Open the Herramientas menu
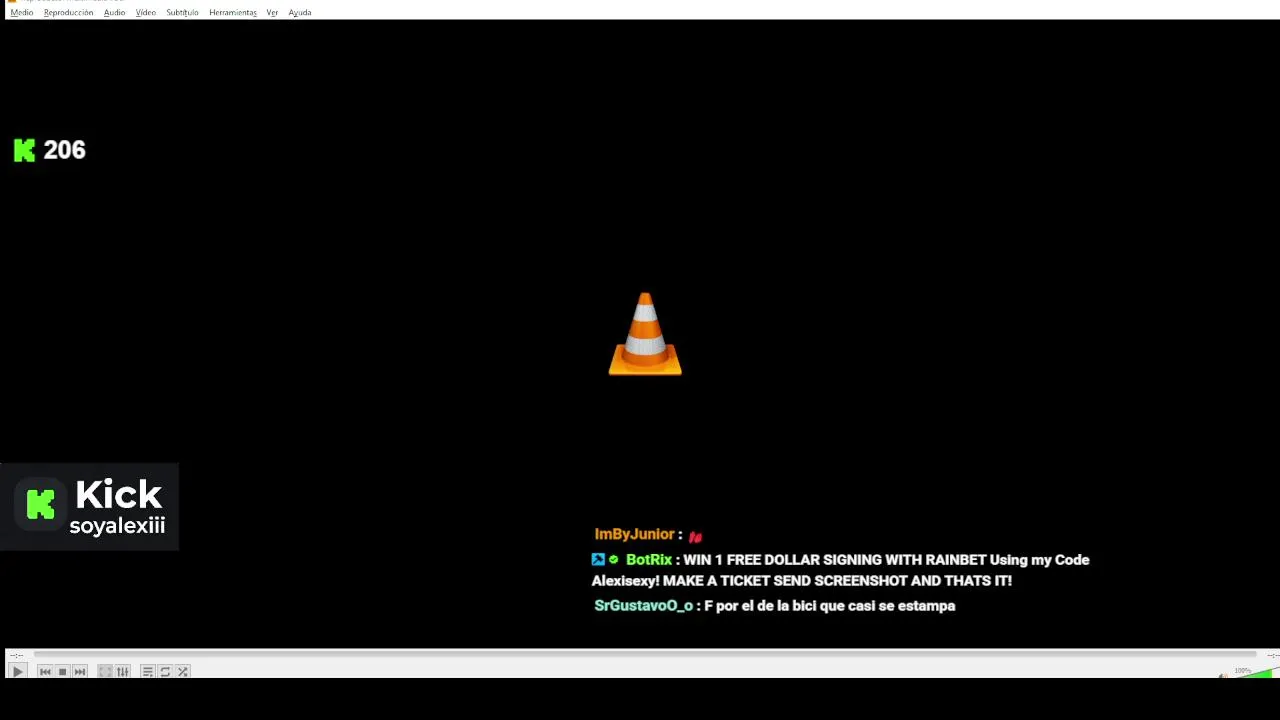Image resolution: width=1280 pixels, height=720 pixels. (233, 13)
